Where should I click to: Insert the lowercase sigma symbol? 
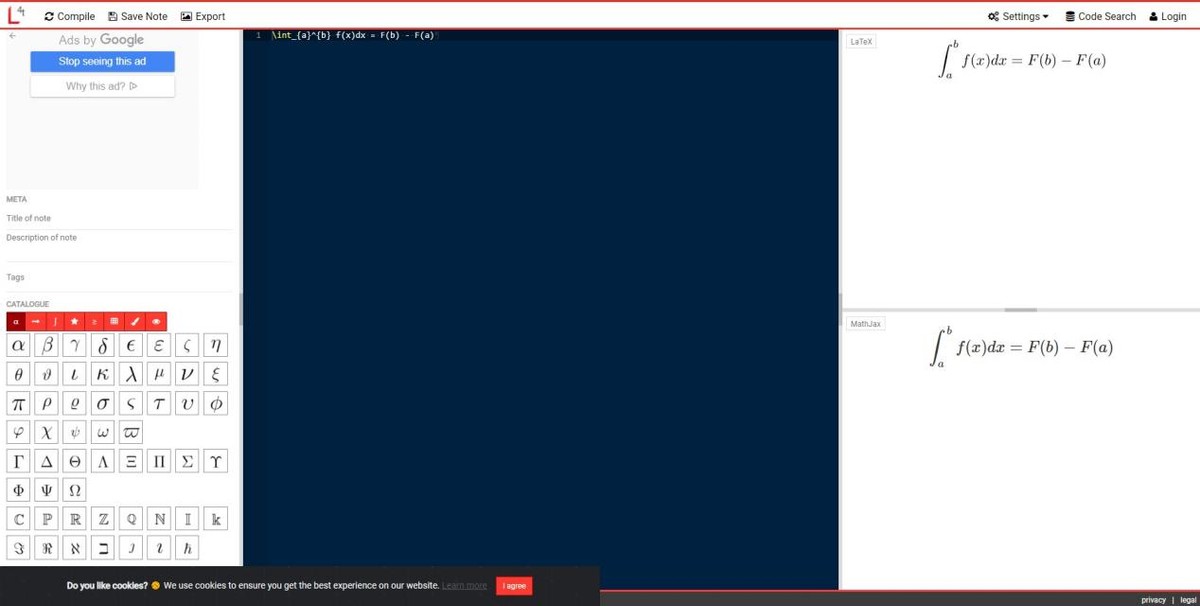(103, 404)
